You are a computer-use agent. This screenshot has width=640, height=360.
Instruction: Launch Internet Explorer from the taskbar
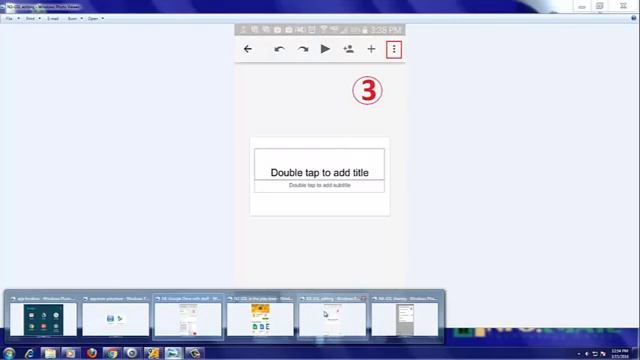(29, 353)
